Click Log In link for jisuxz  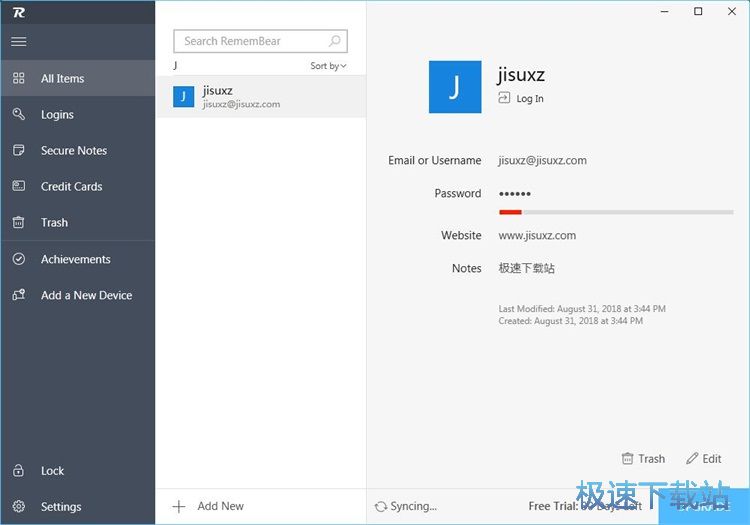coord(530,98)
